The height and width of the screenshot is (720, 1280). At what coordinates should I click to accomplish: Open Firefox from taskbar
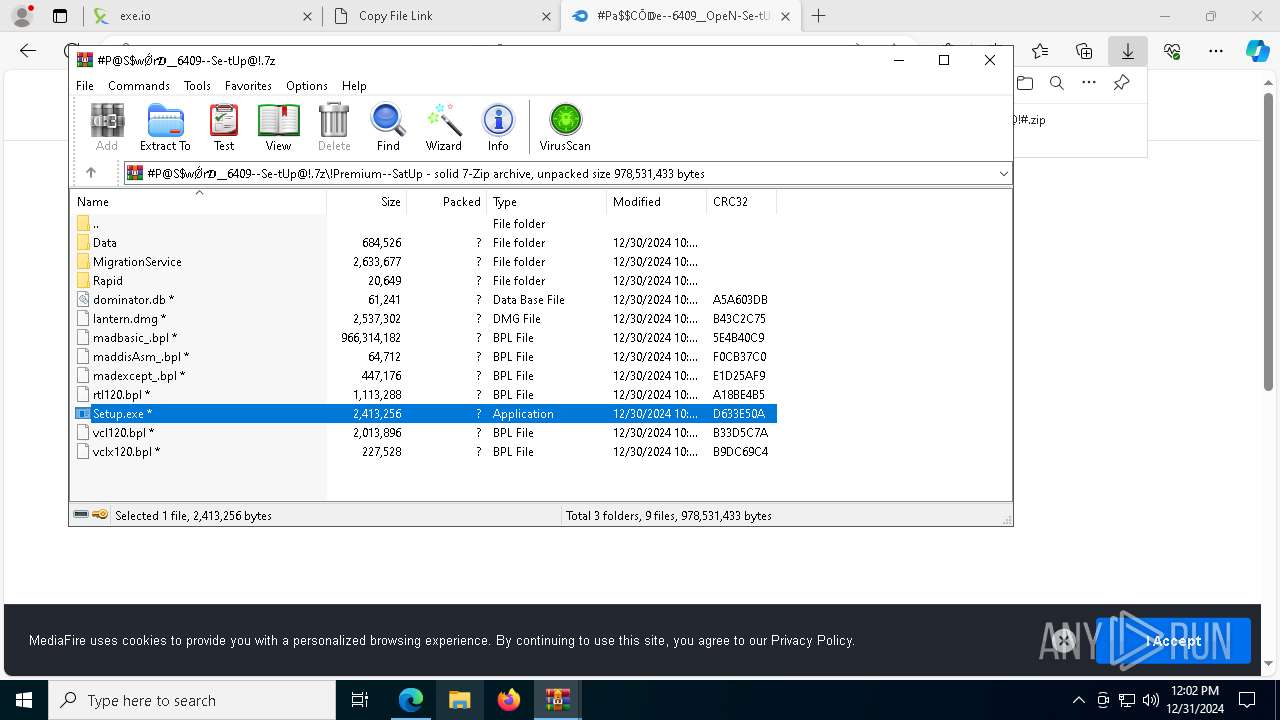508,700
